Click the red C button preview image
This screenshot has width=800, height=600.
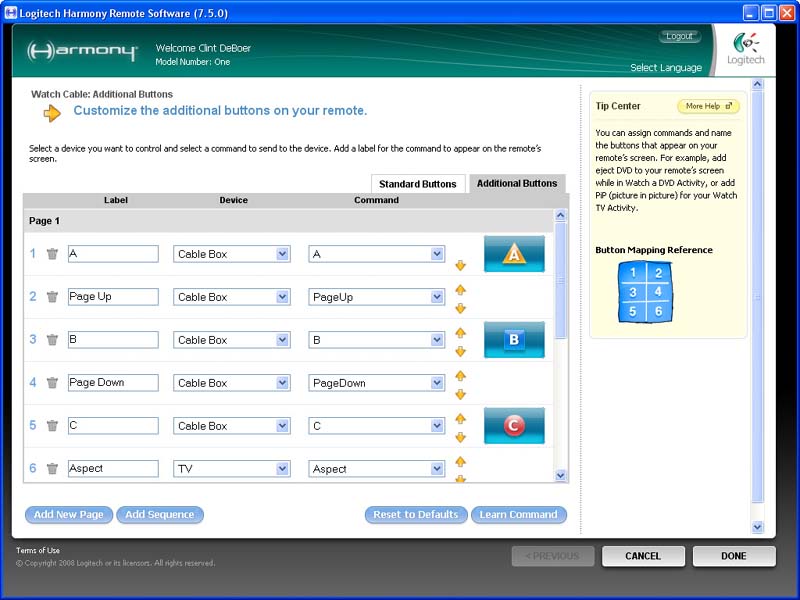click(514, 426)
